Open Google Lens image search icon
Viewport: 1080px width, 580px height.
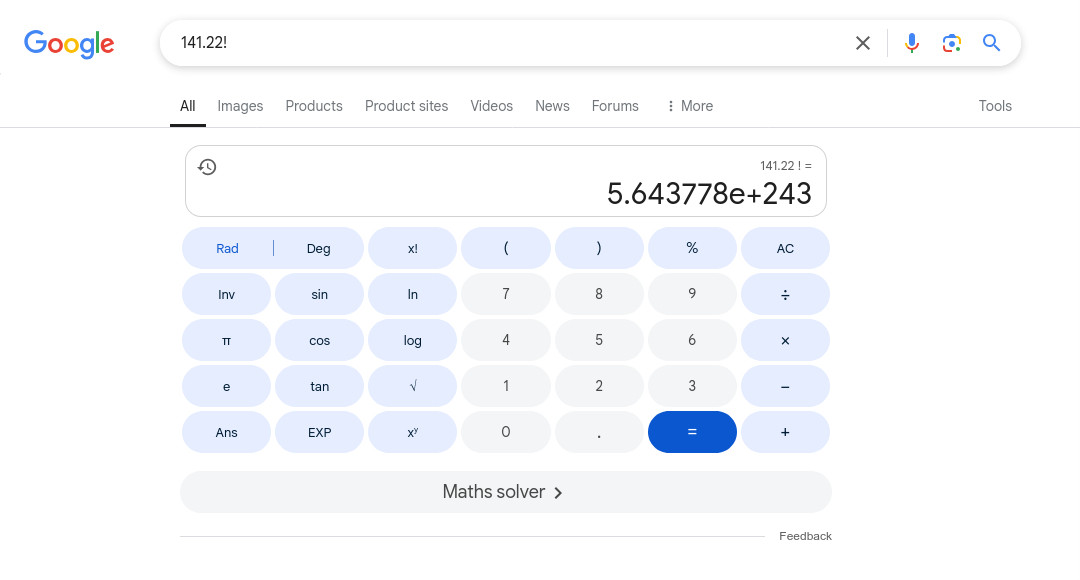click(x=951, y=43)
